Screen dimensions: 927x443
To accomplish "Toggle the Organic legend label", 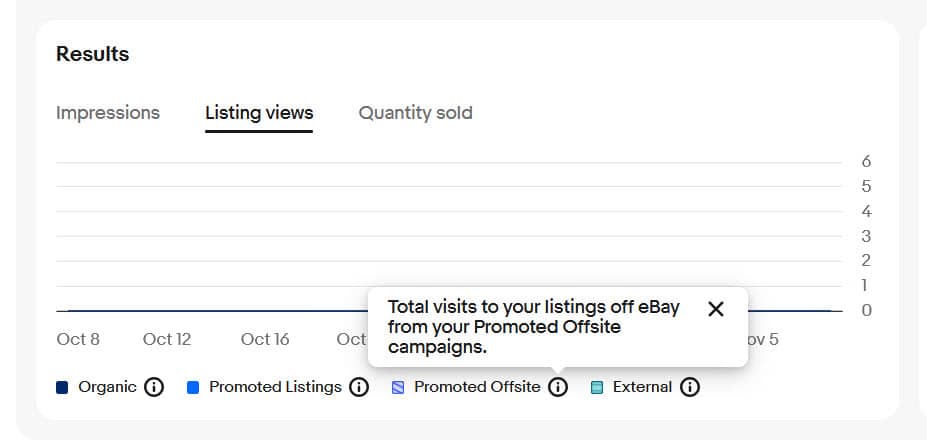I will [x=107, y=387].
